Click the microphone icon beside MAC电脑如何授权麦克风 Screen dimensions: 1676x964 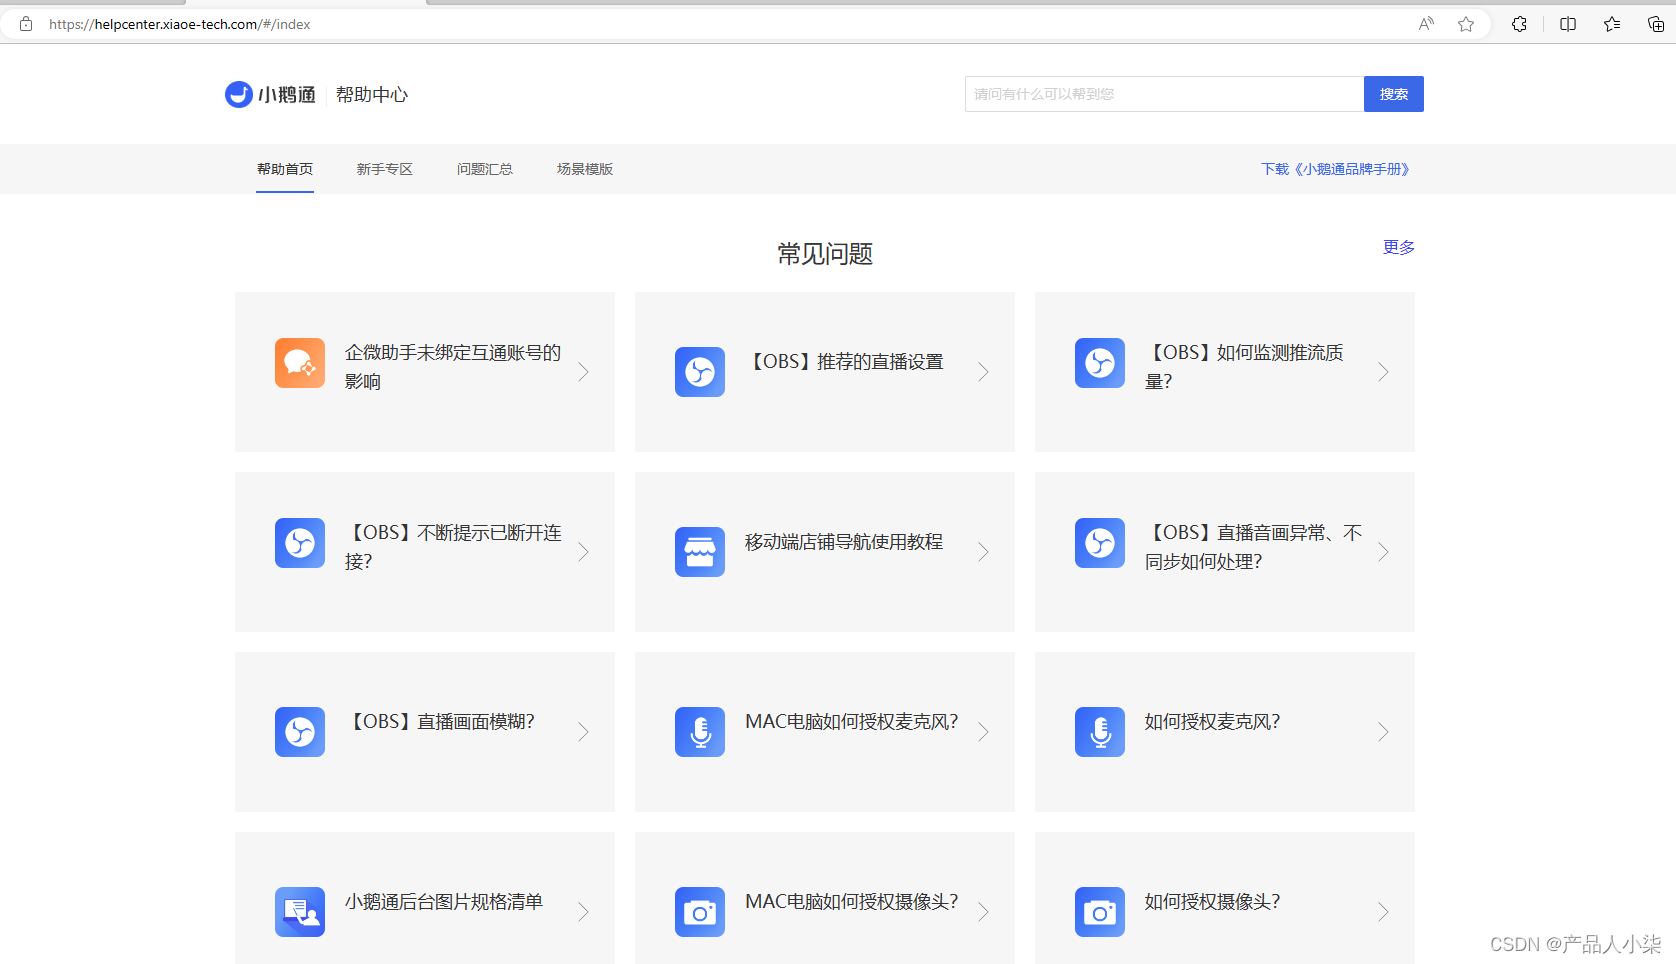(700, 732)
